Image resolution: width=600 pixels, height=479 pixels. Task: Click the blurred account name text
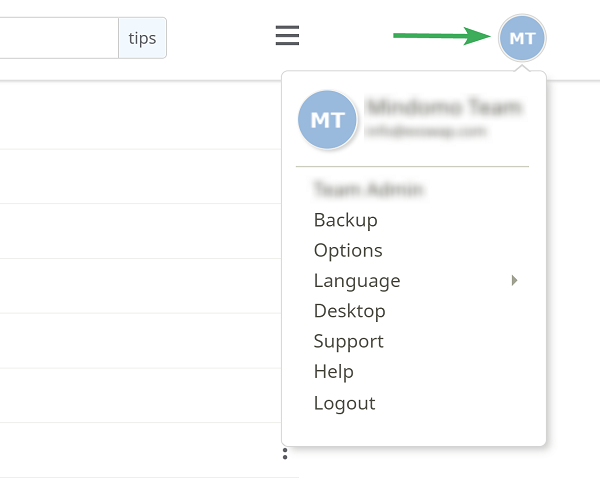click(x=443, y=107)
